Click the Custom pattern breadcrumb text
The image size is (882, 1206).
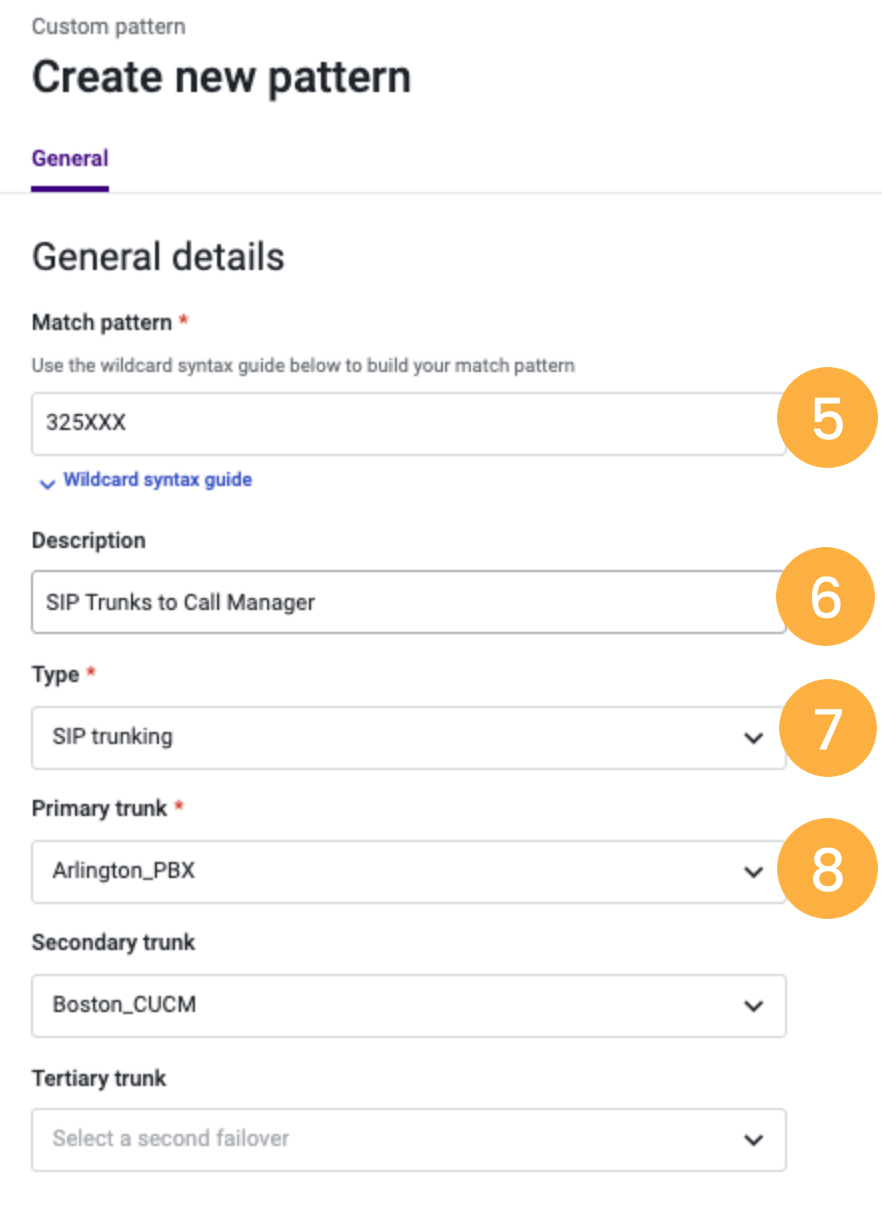tap(108, 27)
